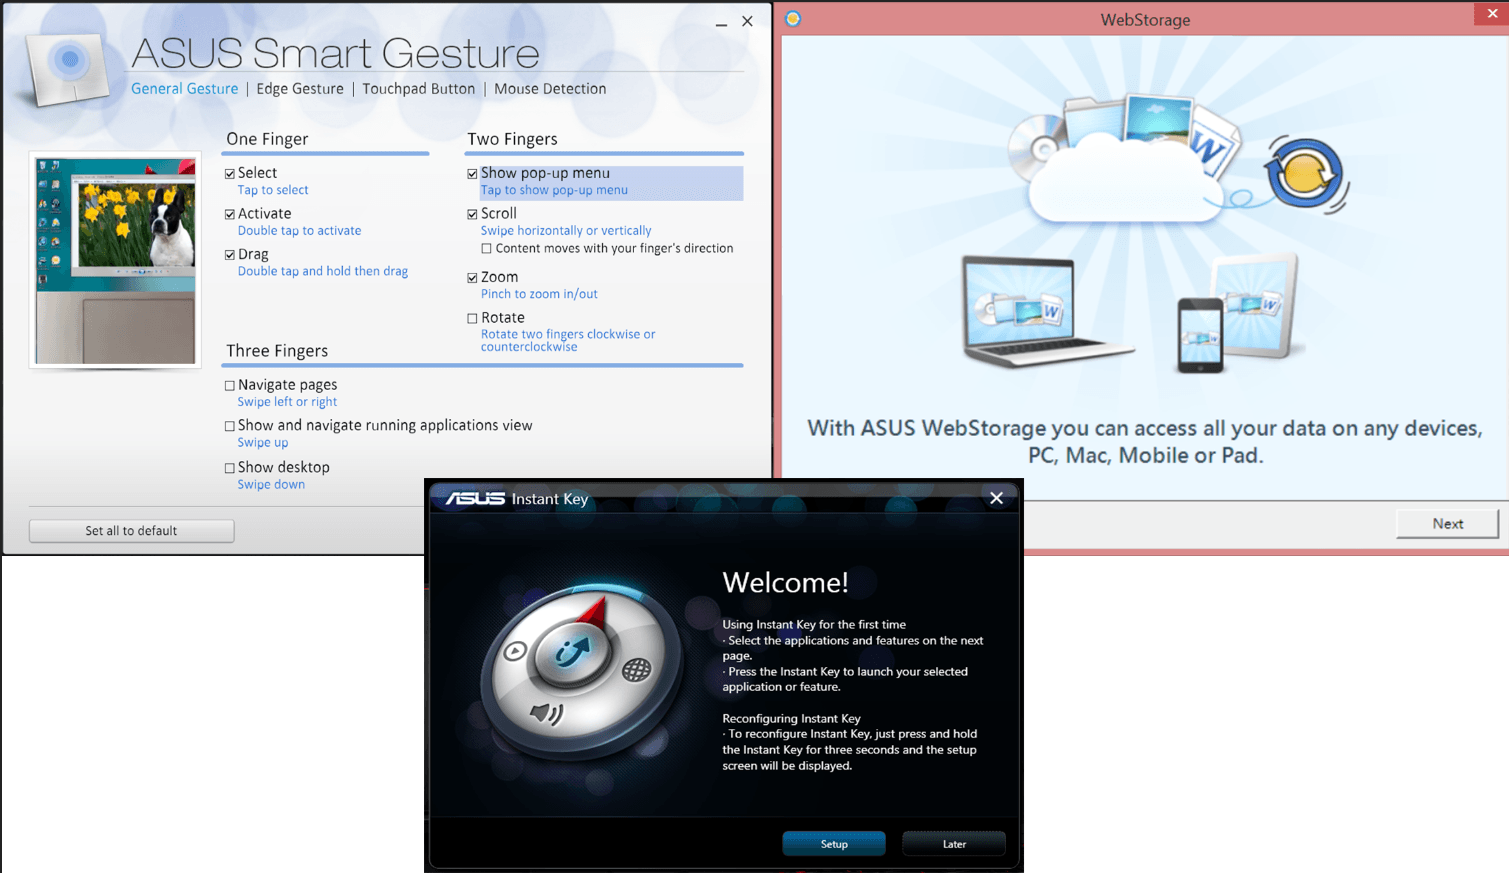
Task: Click the "Reconfiguring Instant Key" heading
Action: (791, 718)
